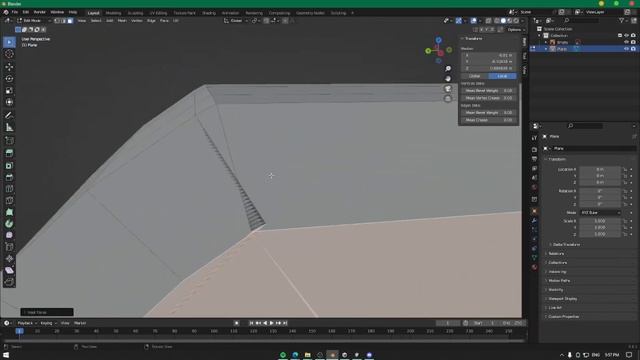The width and height of the screenshot is (640, 360).
Task: Click the move view hand icon
Action: pyautogui.click(x=448, y=78)
